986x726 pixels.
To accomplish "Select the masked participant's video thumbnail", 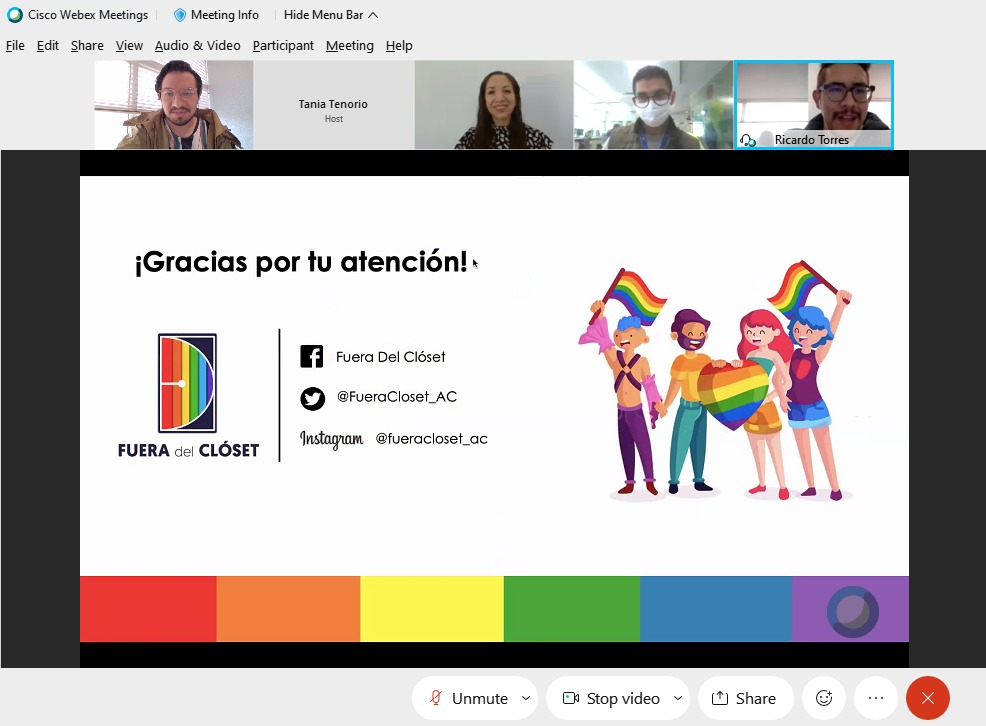I will pyautogui.click(x=653, y=104).
